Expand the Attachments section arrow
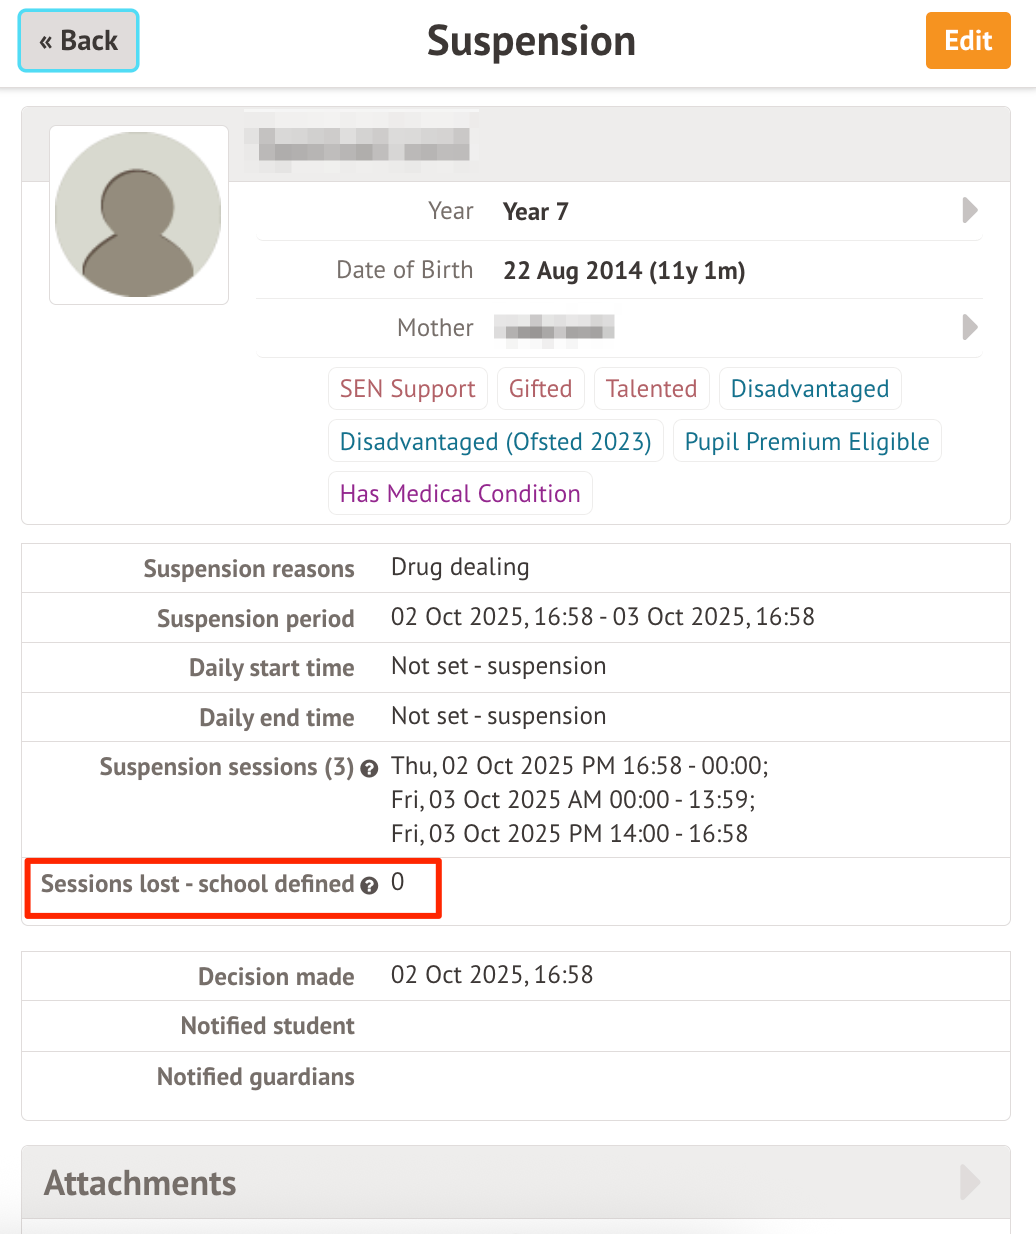The image size is (1036, 1234). [x=969, y=1182]
